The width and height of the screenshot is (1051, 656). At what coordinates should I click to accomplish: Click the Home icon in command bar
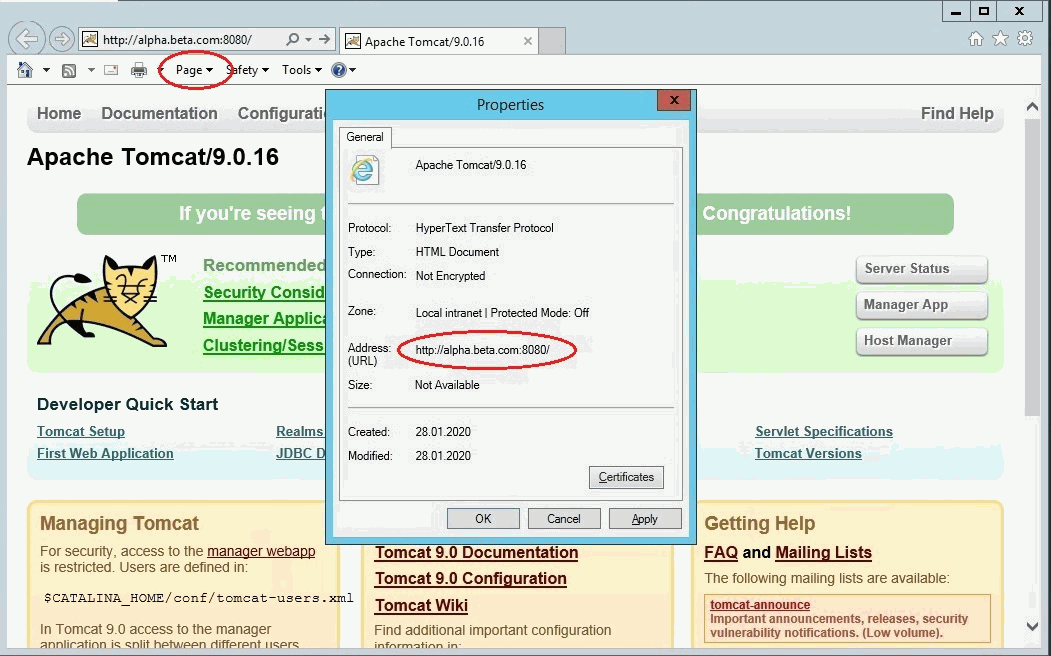click(25, 70)
